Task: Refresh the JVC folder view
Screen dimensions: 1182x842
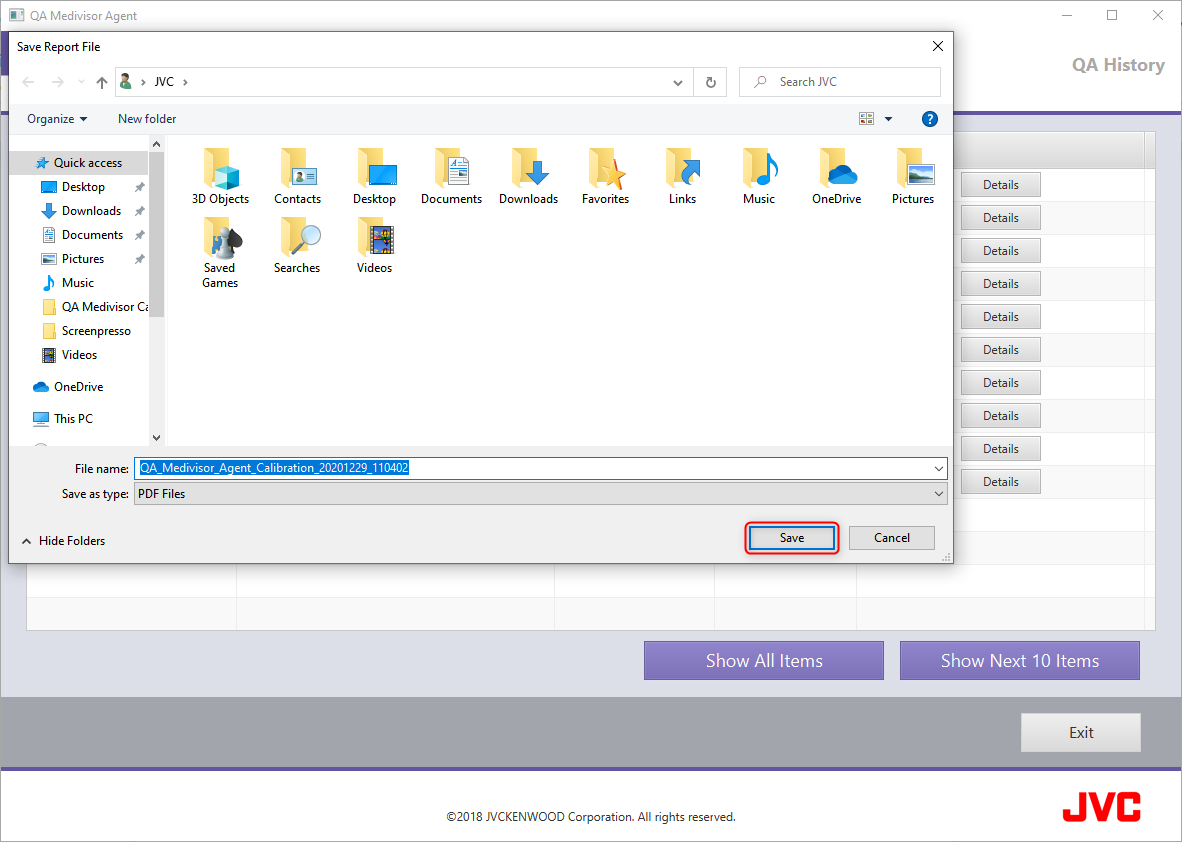Action: click(x=710, y=82)
